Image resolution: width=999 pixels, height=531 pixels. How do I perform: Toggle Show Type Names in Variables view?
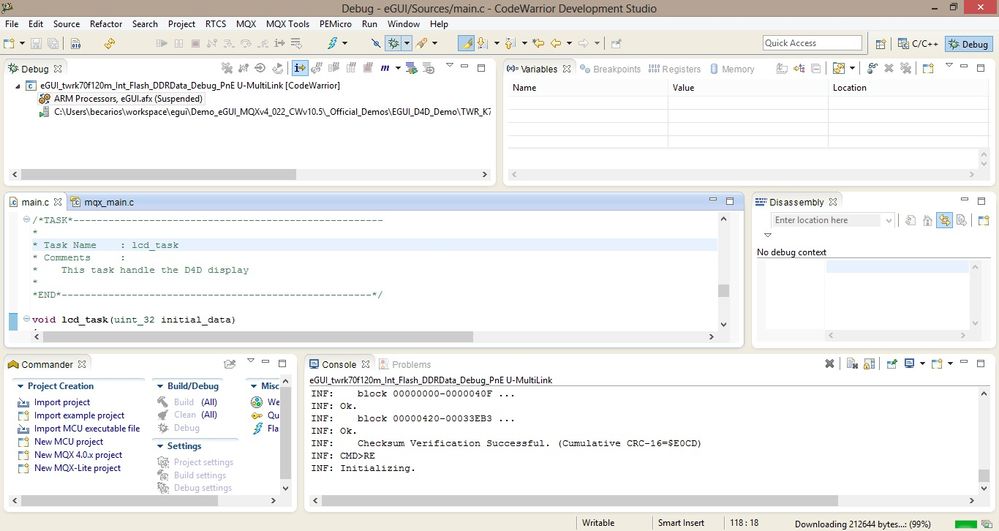(x=782, y=68)
